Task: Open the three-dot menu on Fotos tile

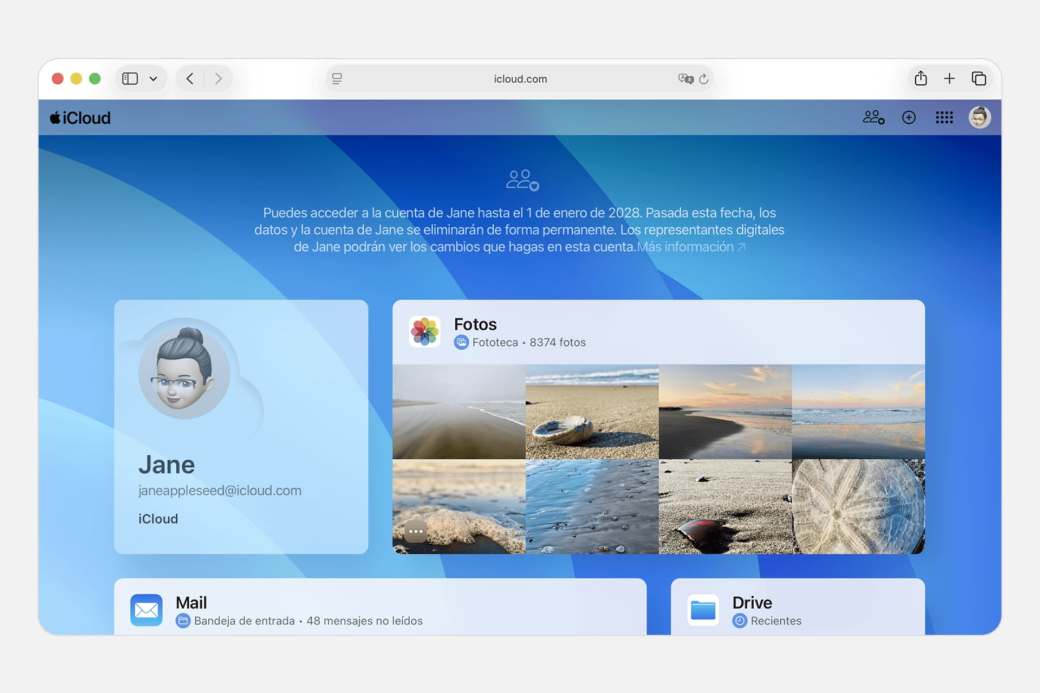Action: click(416, 532)
